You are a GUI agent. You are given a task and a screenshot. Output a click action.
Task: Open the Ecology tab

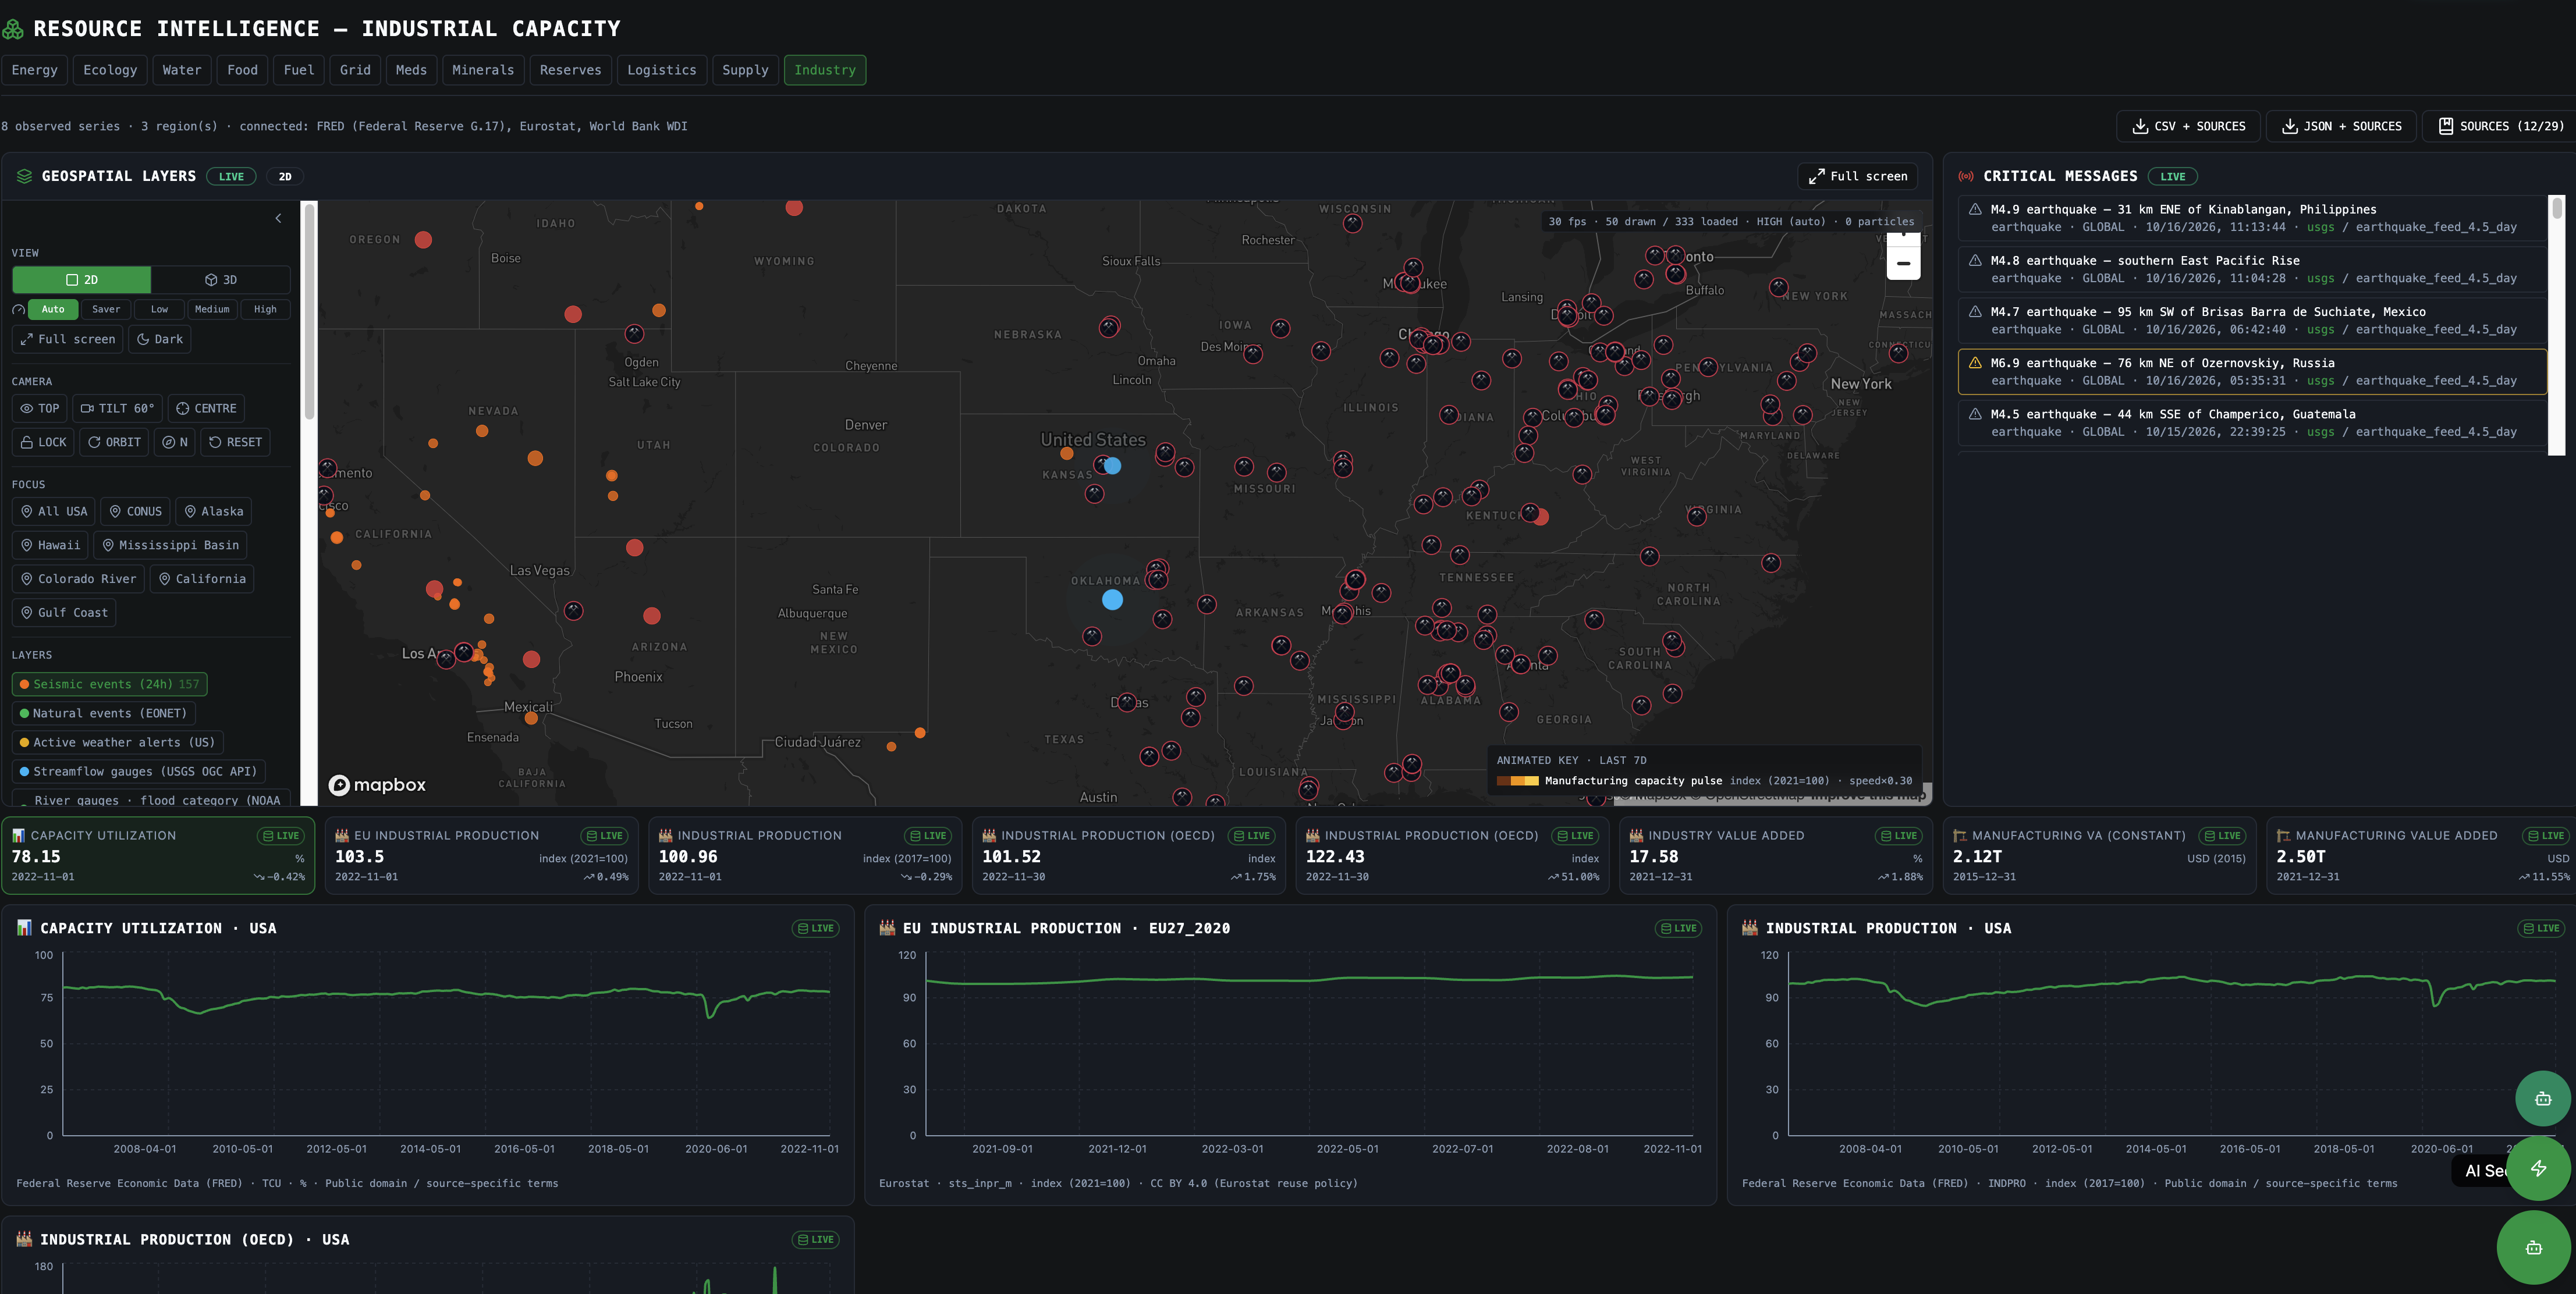click(x=110, y=70)
